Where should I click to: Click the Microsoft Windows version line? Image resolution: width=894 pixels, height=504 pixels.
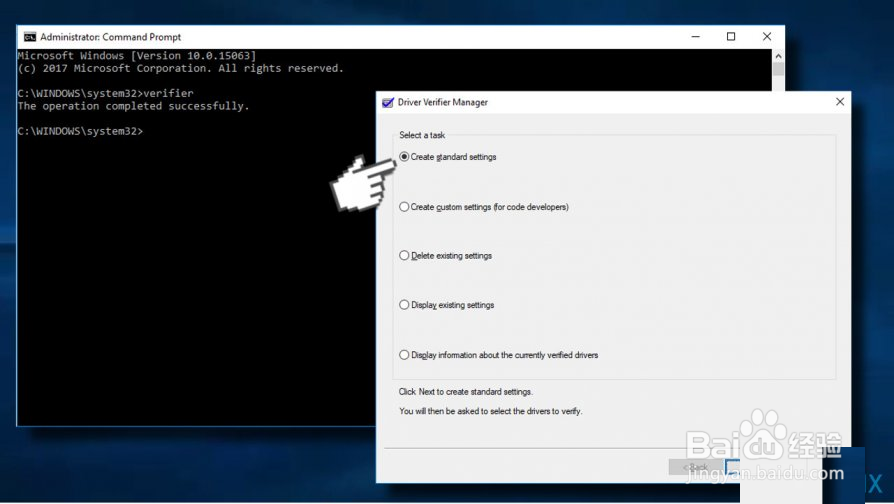tap(137, 56)
